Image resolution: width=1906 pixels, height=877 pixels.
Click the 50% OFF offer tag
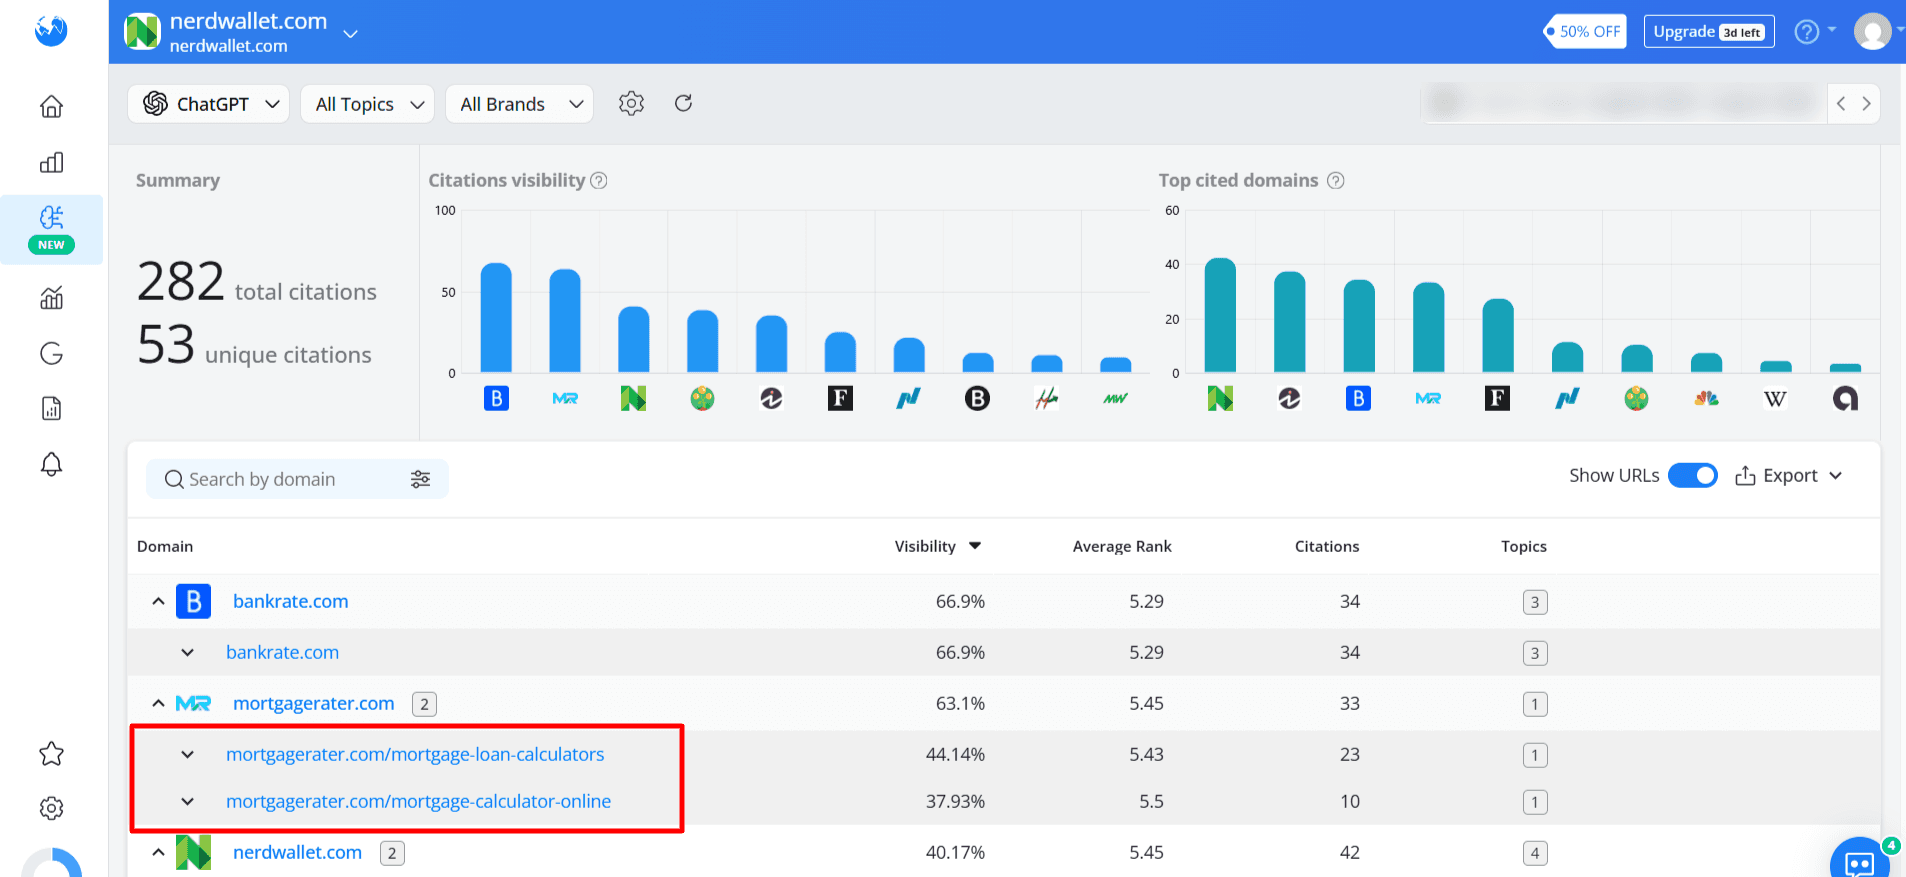[x=1585, y=31]
